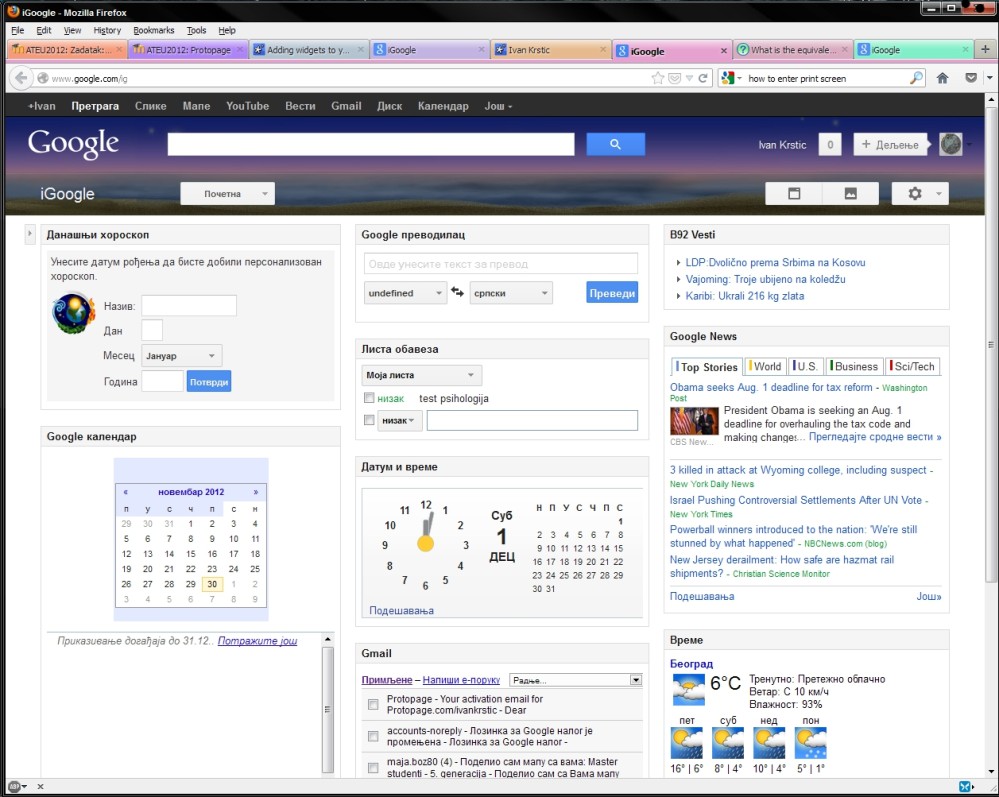The image size is (999, 797).
Task: Select the Protopage email checkbox
Action: (x=373, y=704)
